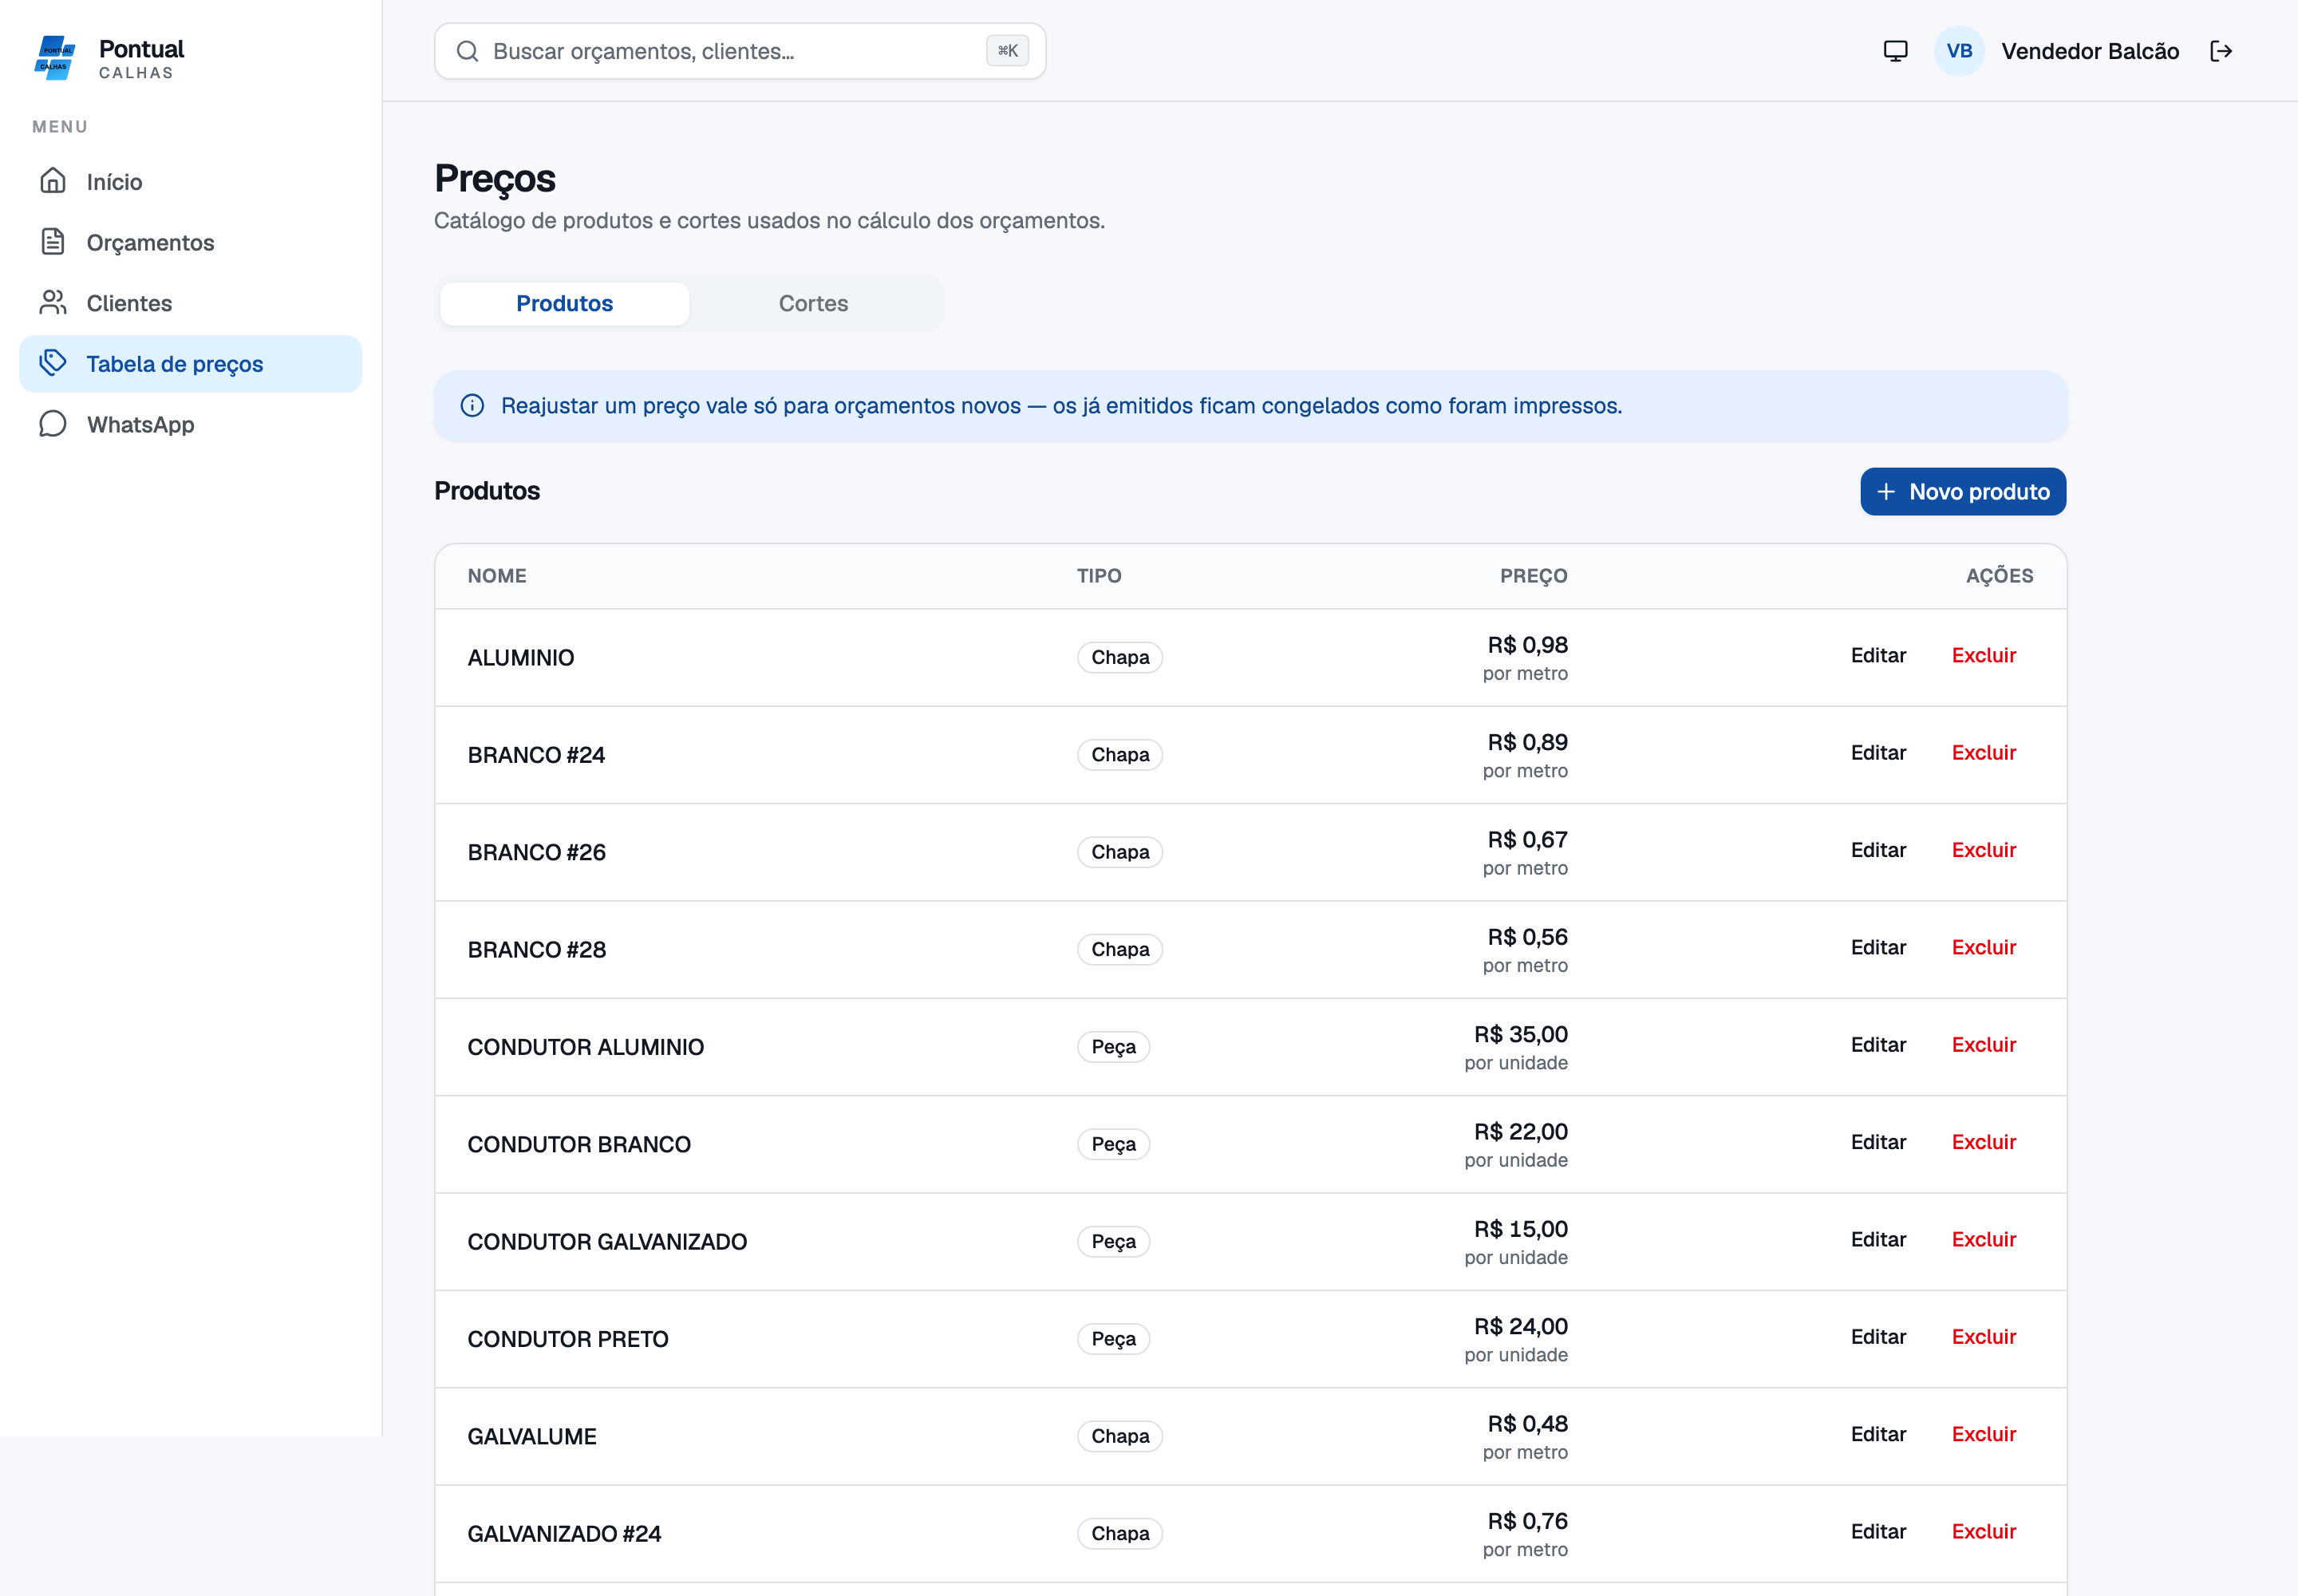Click the info icon in blue banner

click(472, 406)
